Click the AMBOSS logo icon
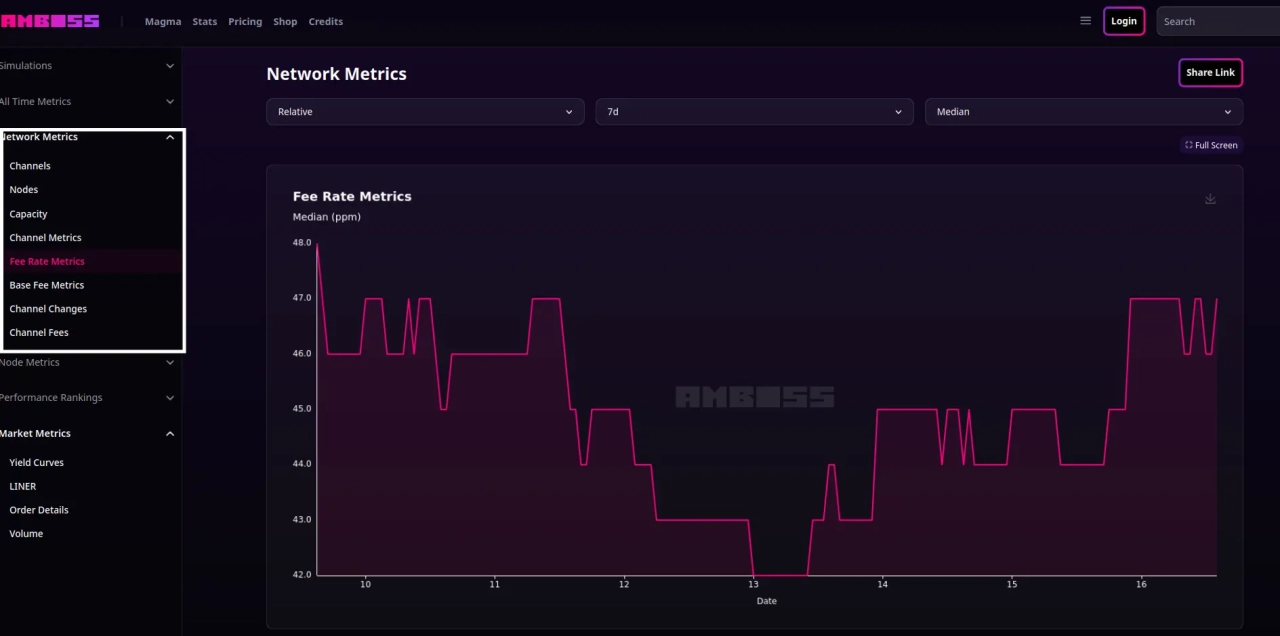The image size is (1280, 636). [50, 20]
